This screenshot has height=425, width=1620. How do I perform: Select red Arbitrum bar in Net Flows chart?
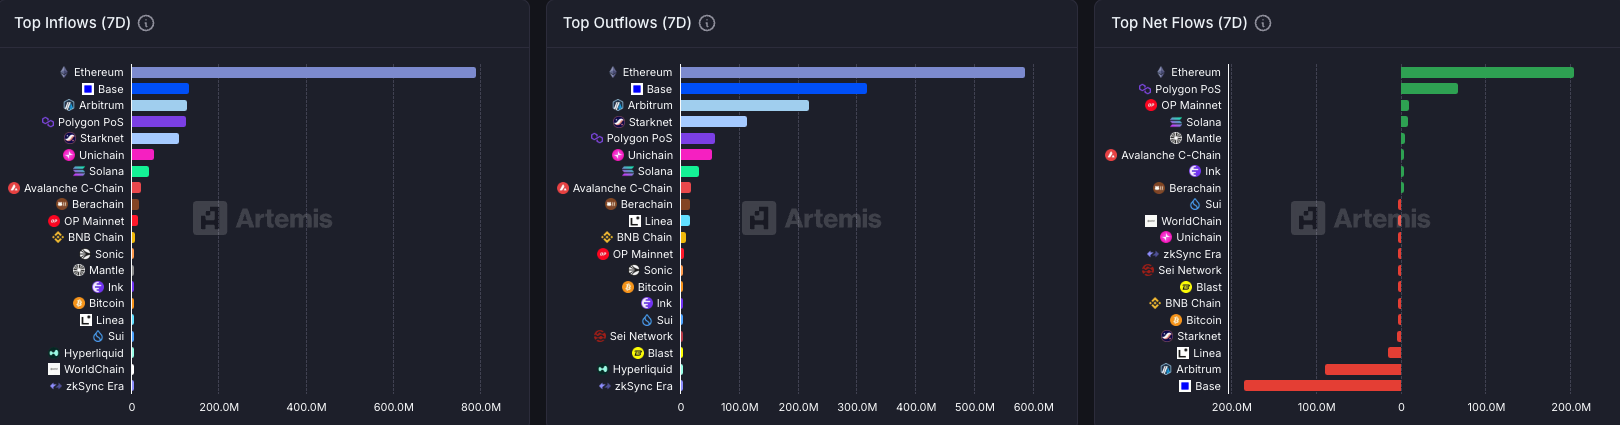tap(1363, 369)
